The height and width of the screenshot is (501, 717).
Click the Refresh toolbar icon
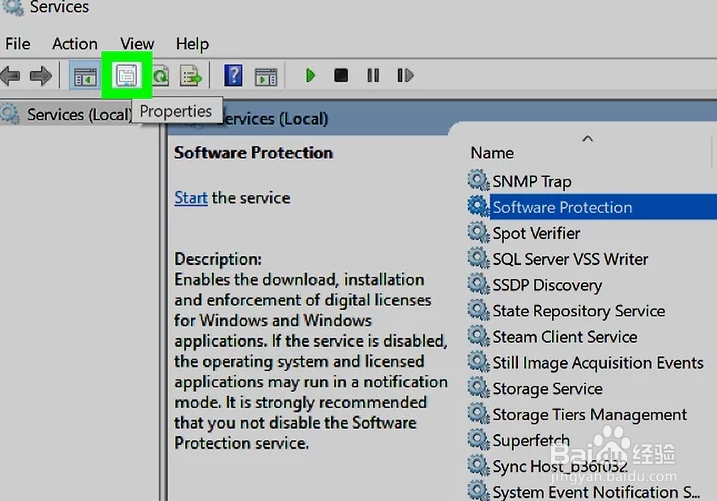[x=161, y=75]
